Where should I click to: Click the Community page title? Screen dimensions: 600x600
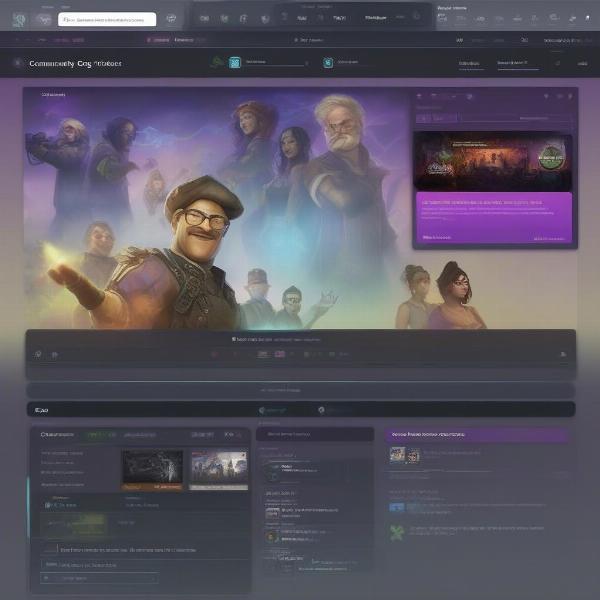pyautogui.click(x=75, y=64)
